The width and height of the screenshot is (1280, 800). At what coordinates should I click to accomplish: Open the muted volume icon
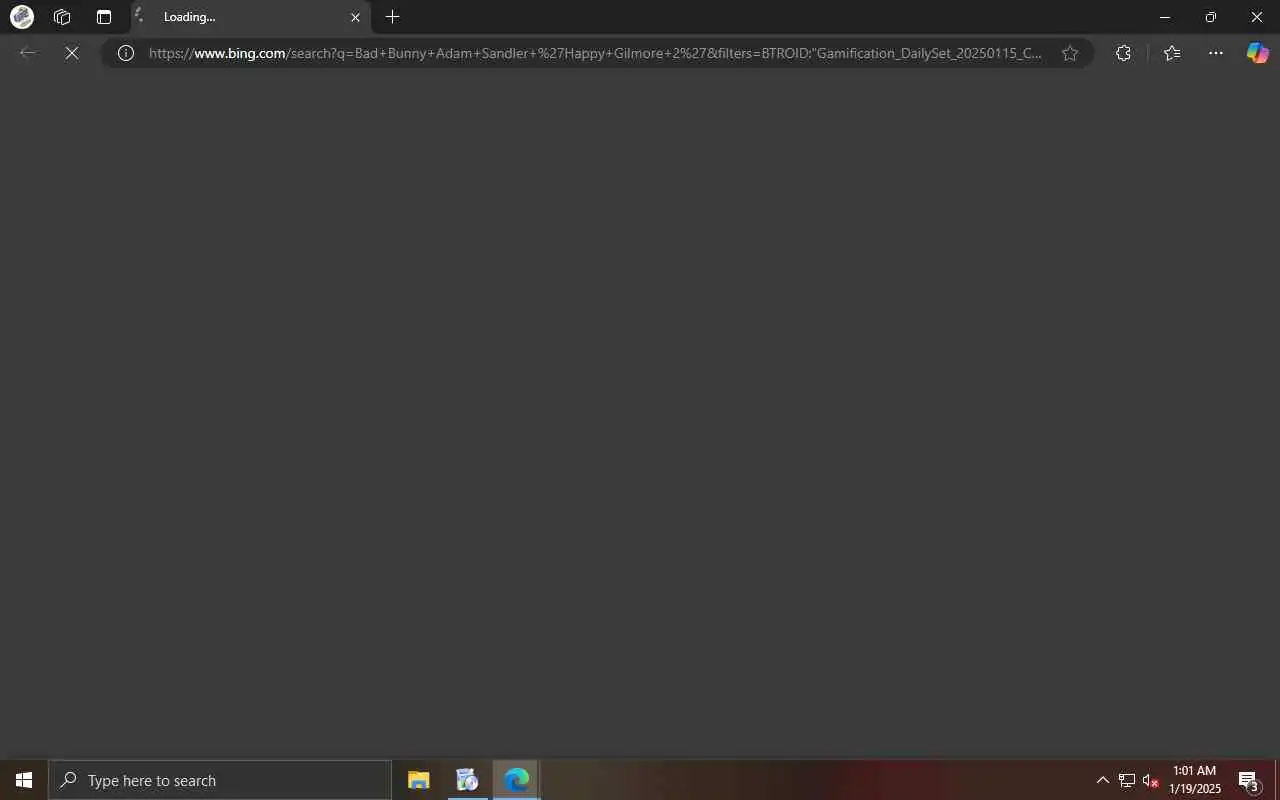pos(1150,780)
